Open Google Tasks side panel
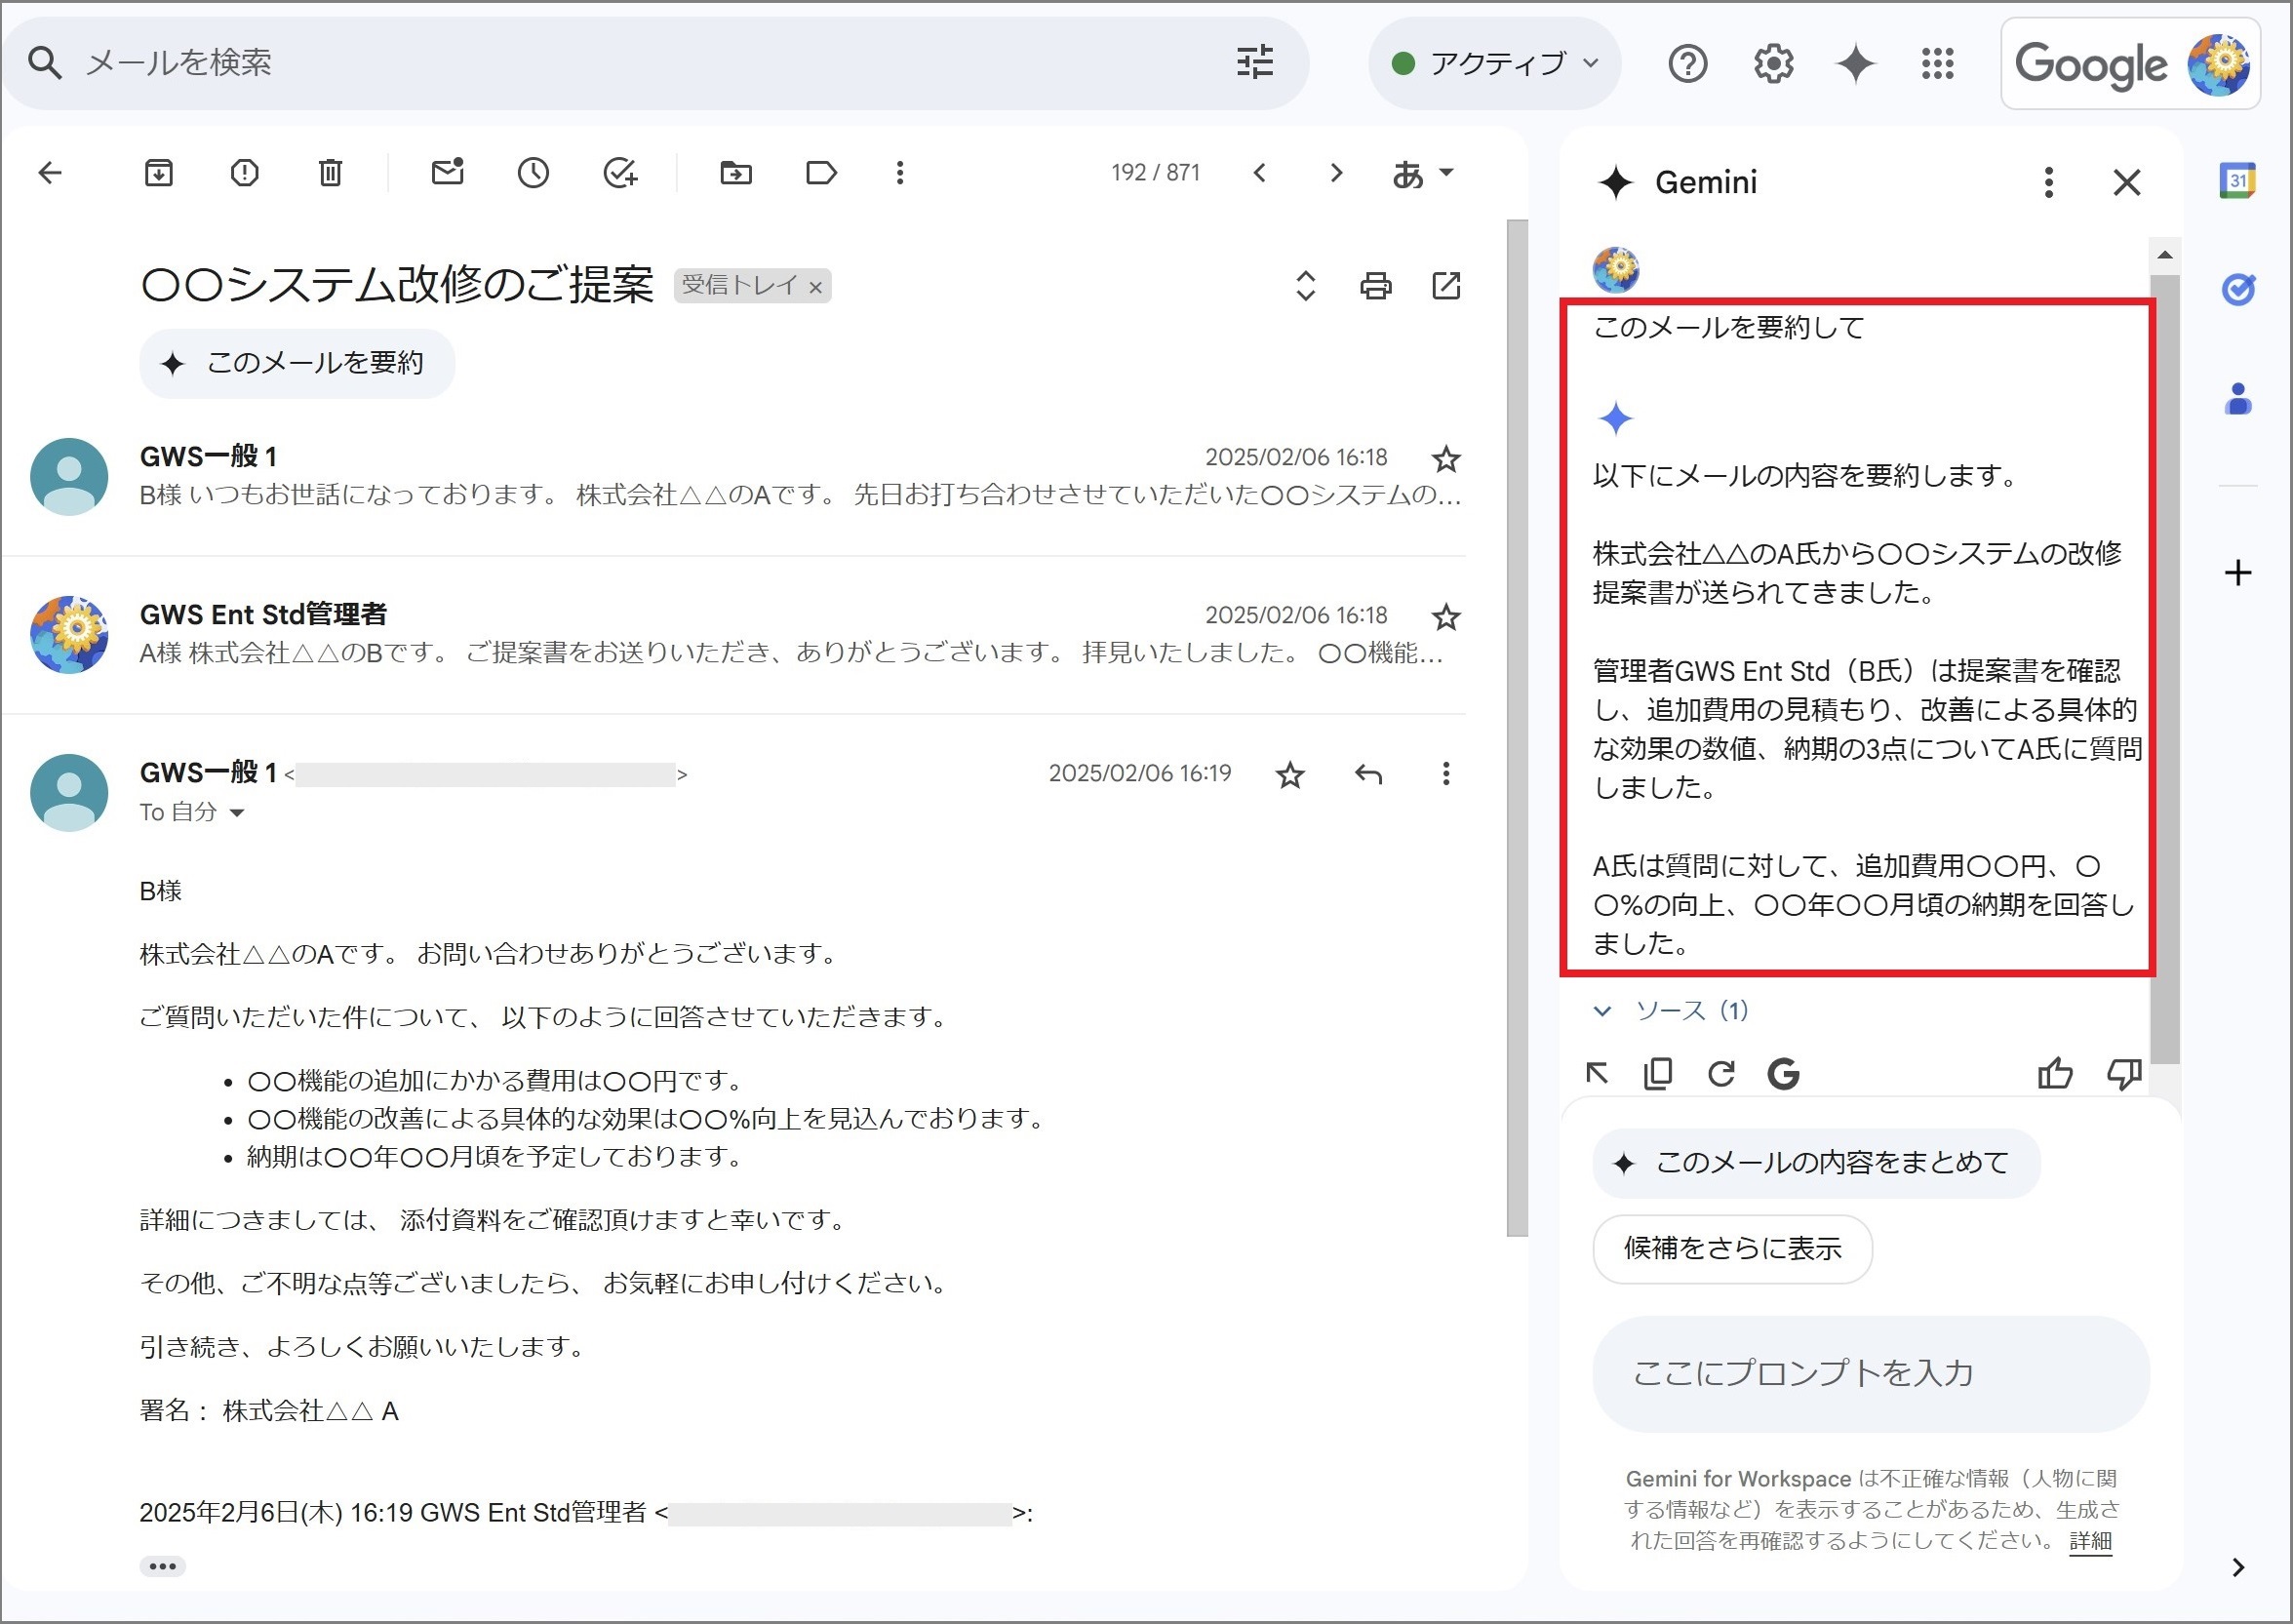The image size is (2293, 1624). tap(2237, 290)
